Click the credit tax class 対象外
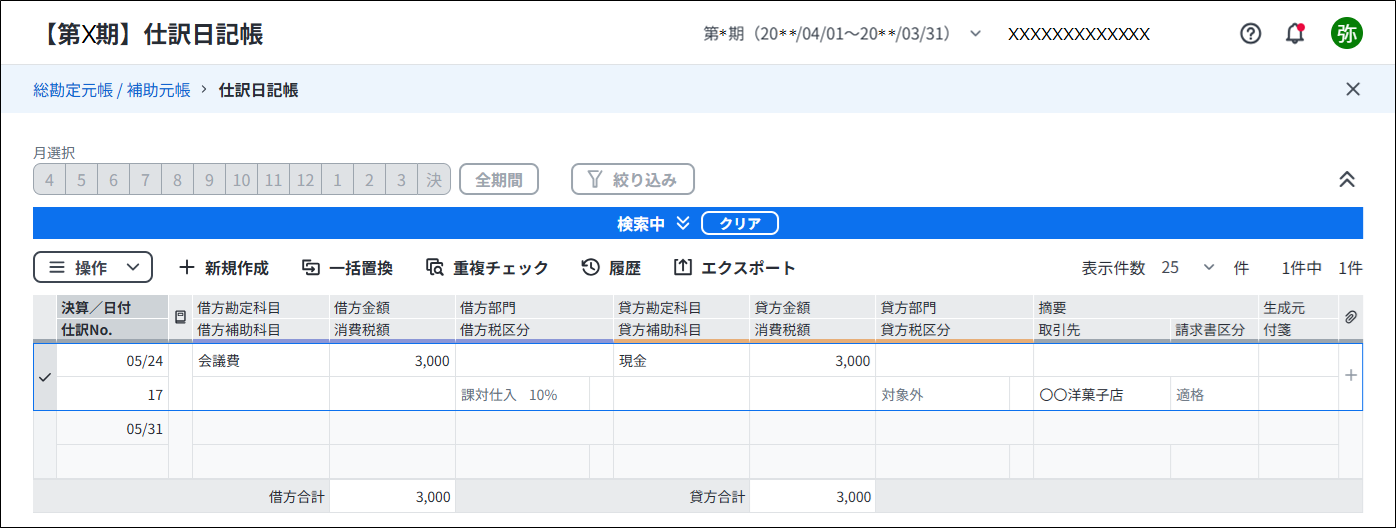The image size is (1396, 528). 942,395
